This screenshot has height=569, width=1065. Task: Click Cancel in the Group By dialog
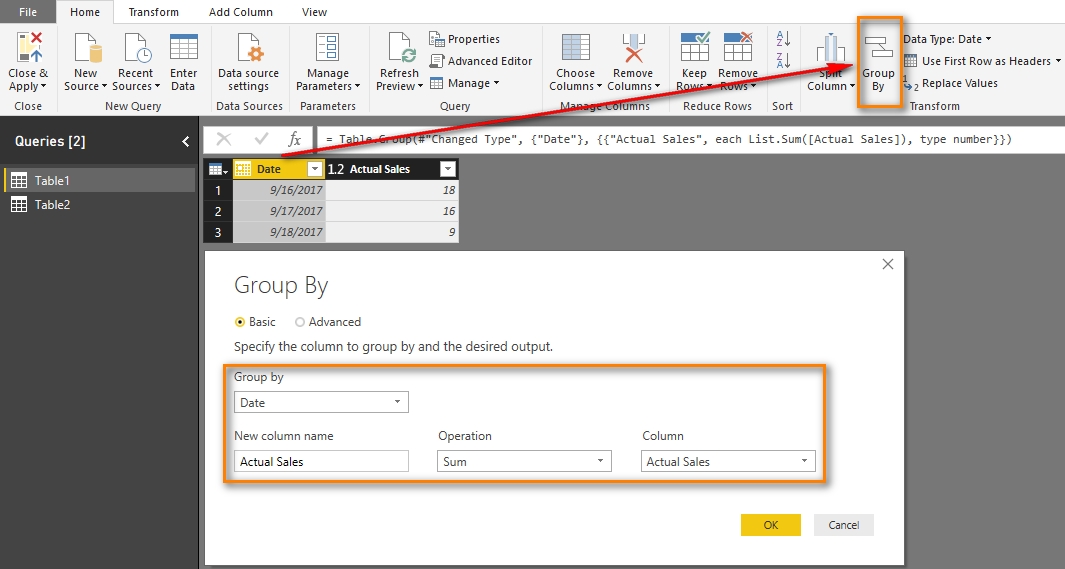coord(844,525)
